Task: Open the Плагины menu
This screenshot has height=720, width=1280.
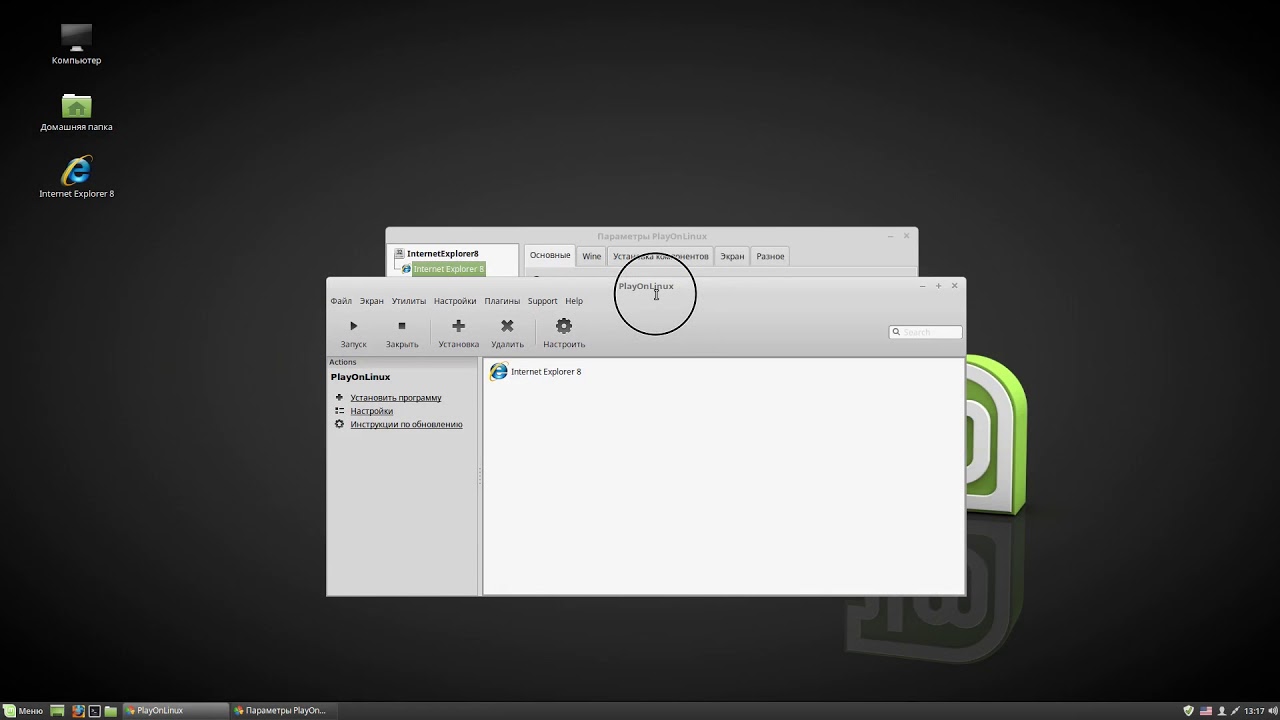Action: 502,301
